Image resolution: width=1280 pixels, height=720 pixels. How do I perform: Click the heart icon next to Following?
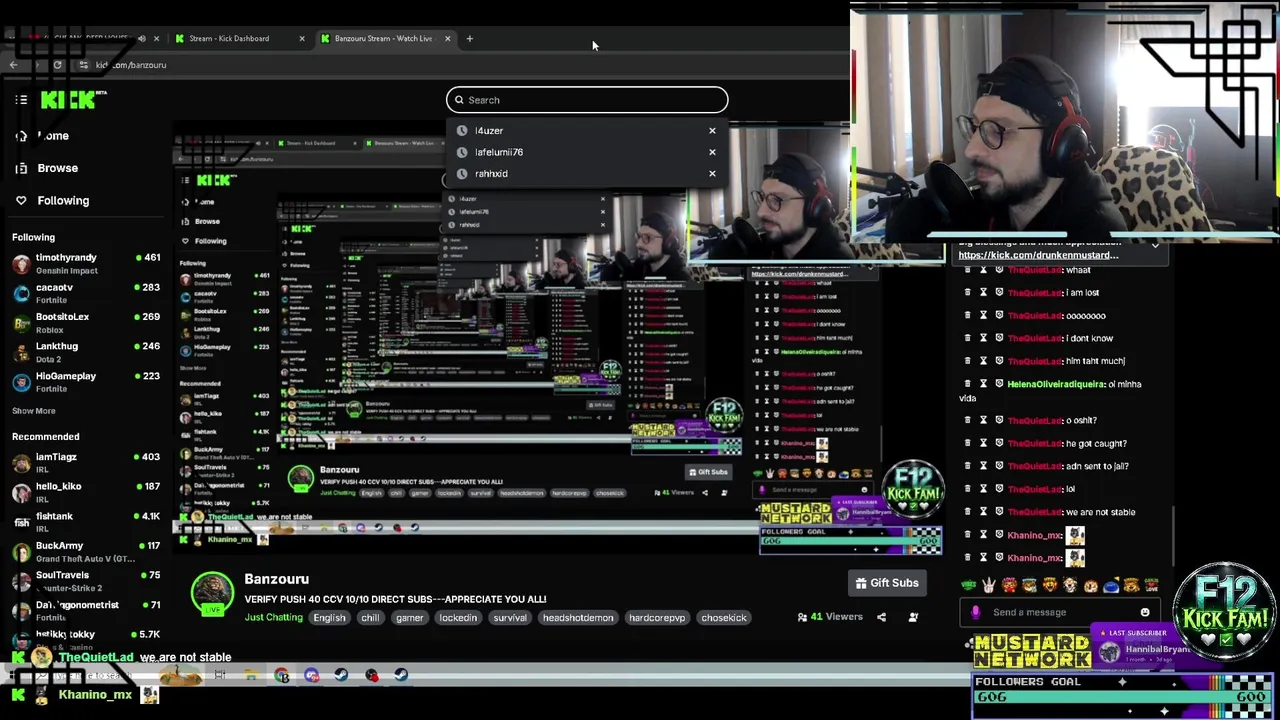coord(21,200)
